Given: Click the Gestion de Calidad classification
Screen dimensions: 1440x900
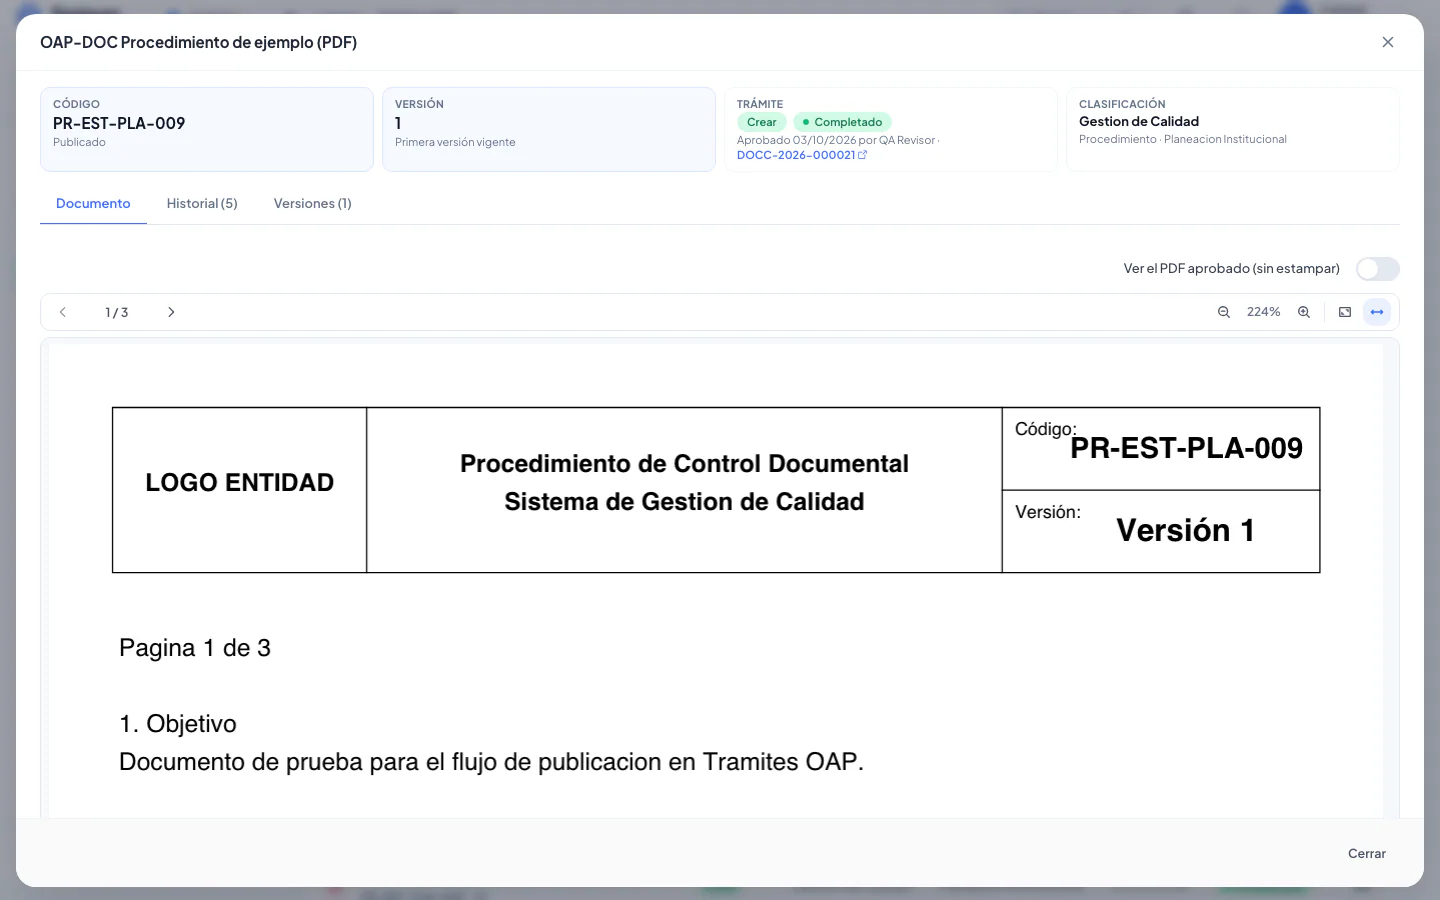Looking at the screenshot, I should 1139,121.
